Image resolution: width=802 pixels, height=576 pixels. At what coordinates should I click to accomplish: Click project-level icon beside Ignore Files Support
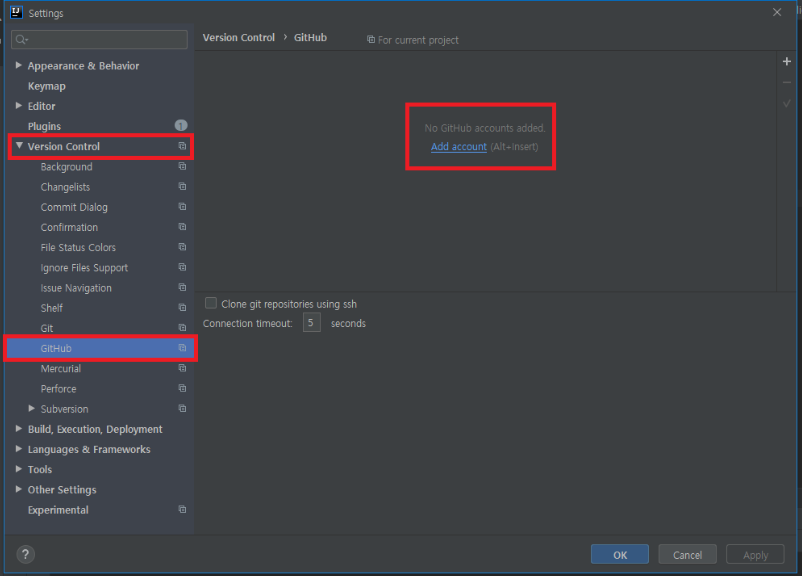click(x=182, y=267)
